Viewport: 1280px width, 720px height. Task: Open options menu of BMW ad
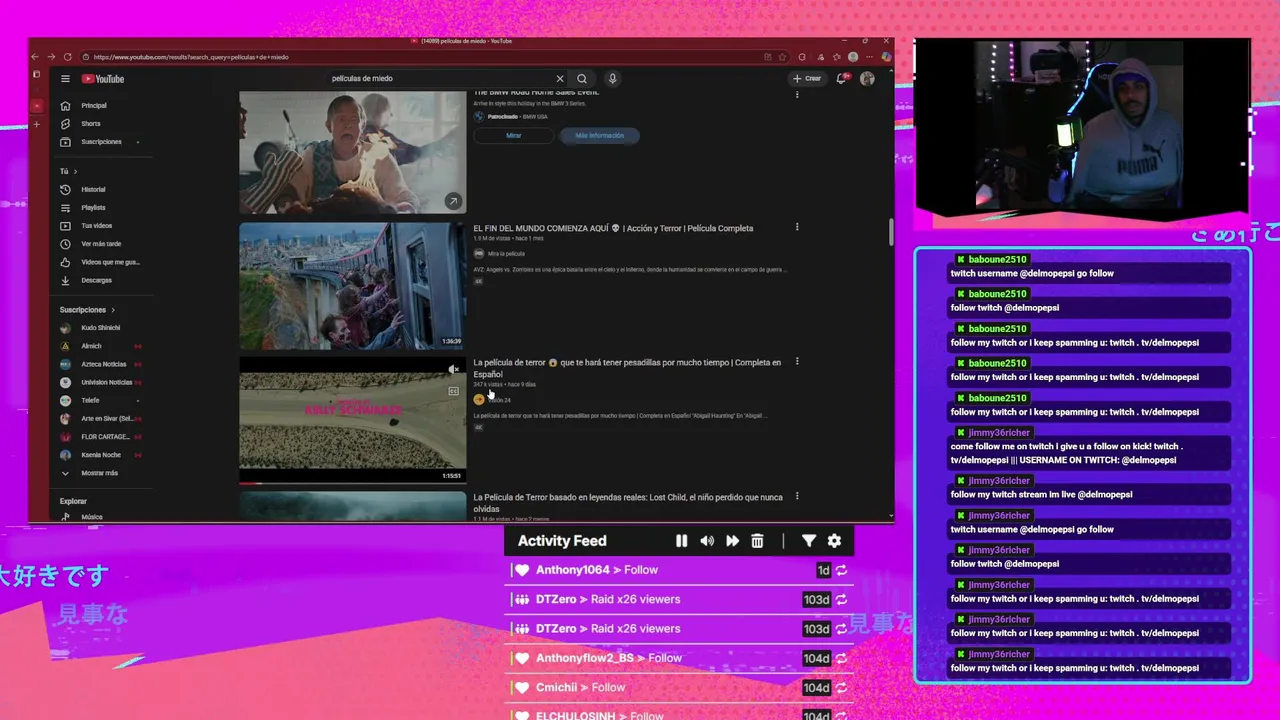click(x=797, y=94)
